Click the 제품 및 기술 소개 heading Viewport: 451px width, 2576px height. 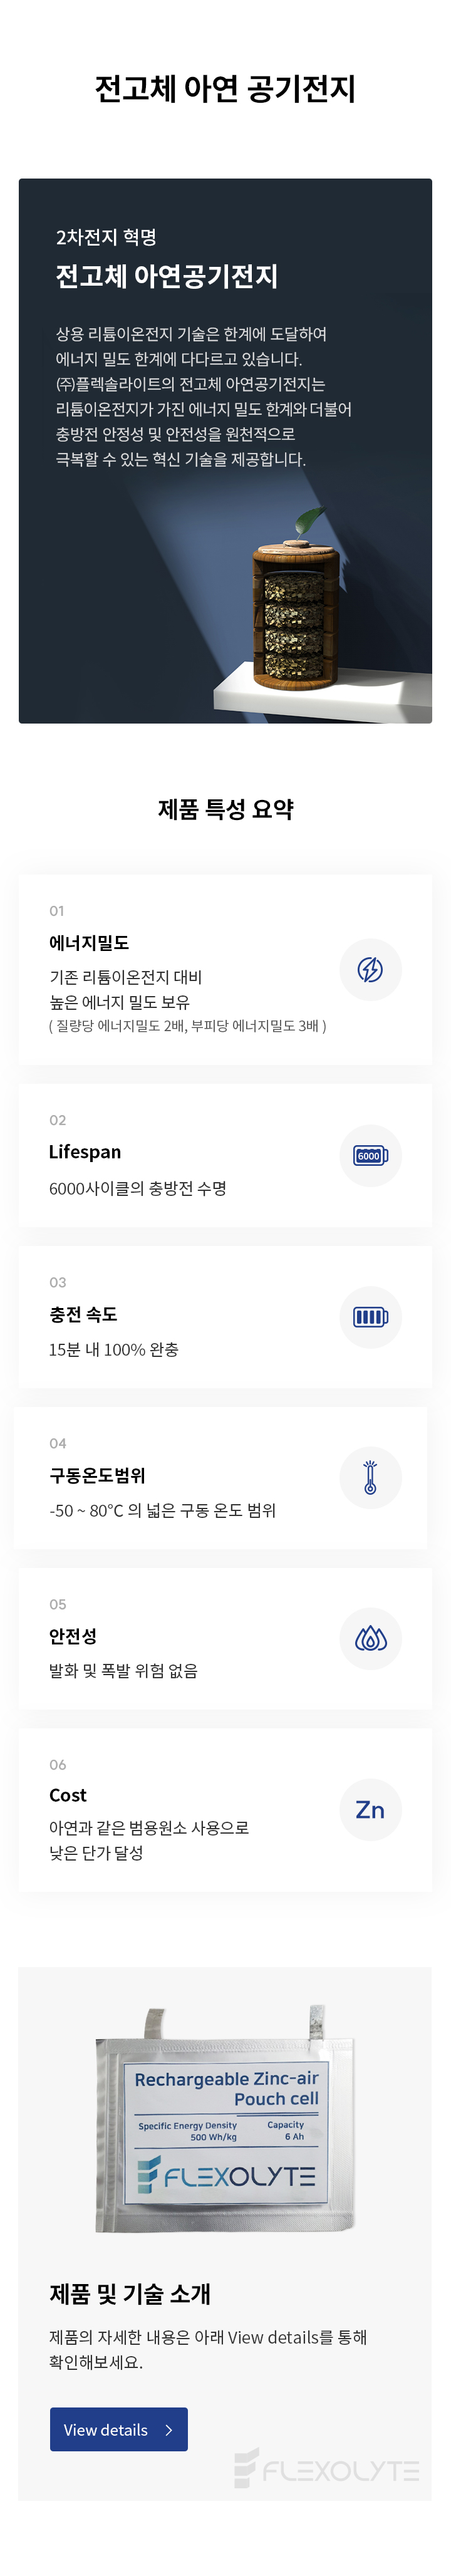point(130,2293)
